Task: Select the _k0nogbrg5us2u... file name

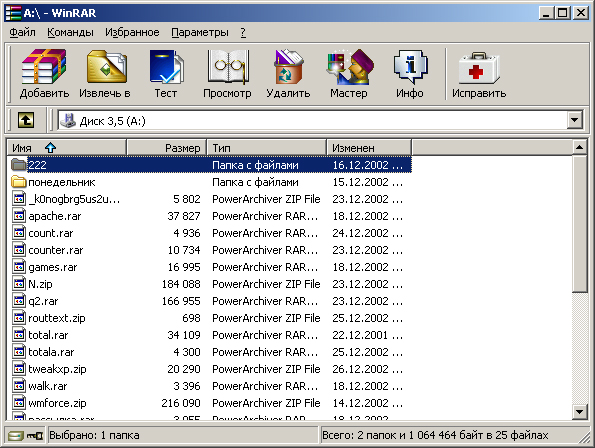Action: (x=74, y=199)
